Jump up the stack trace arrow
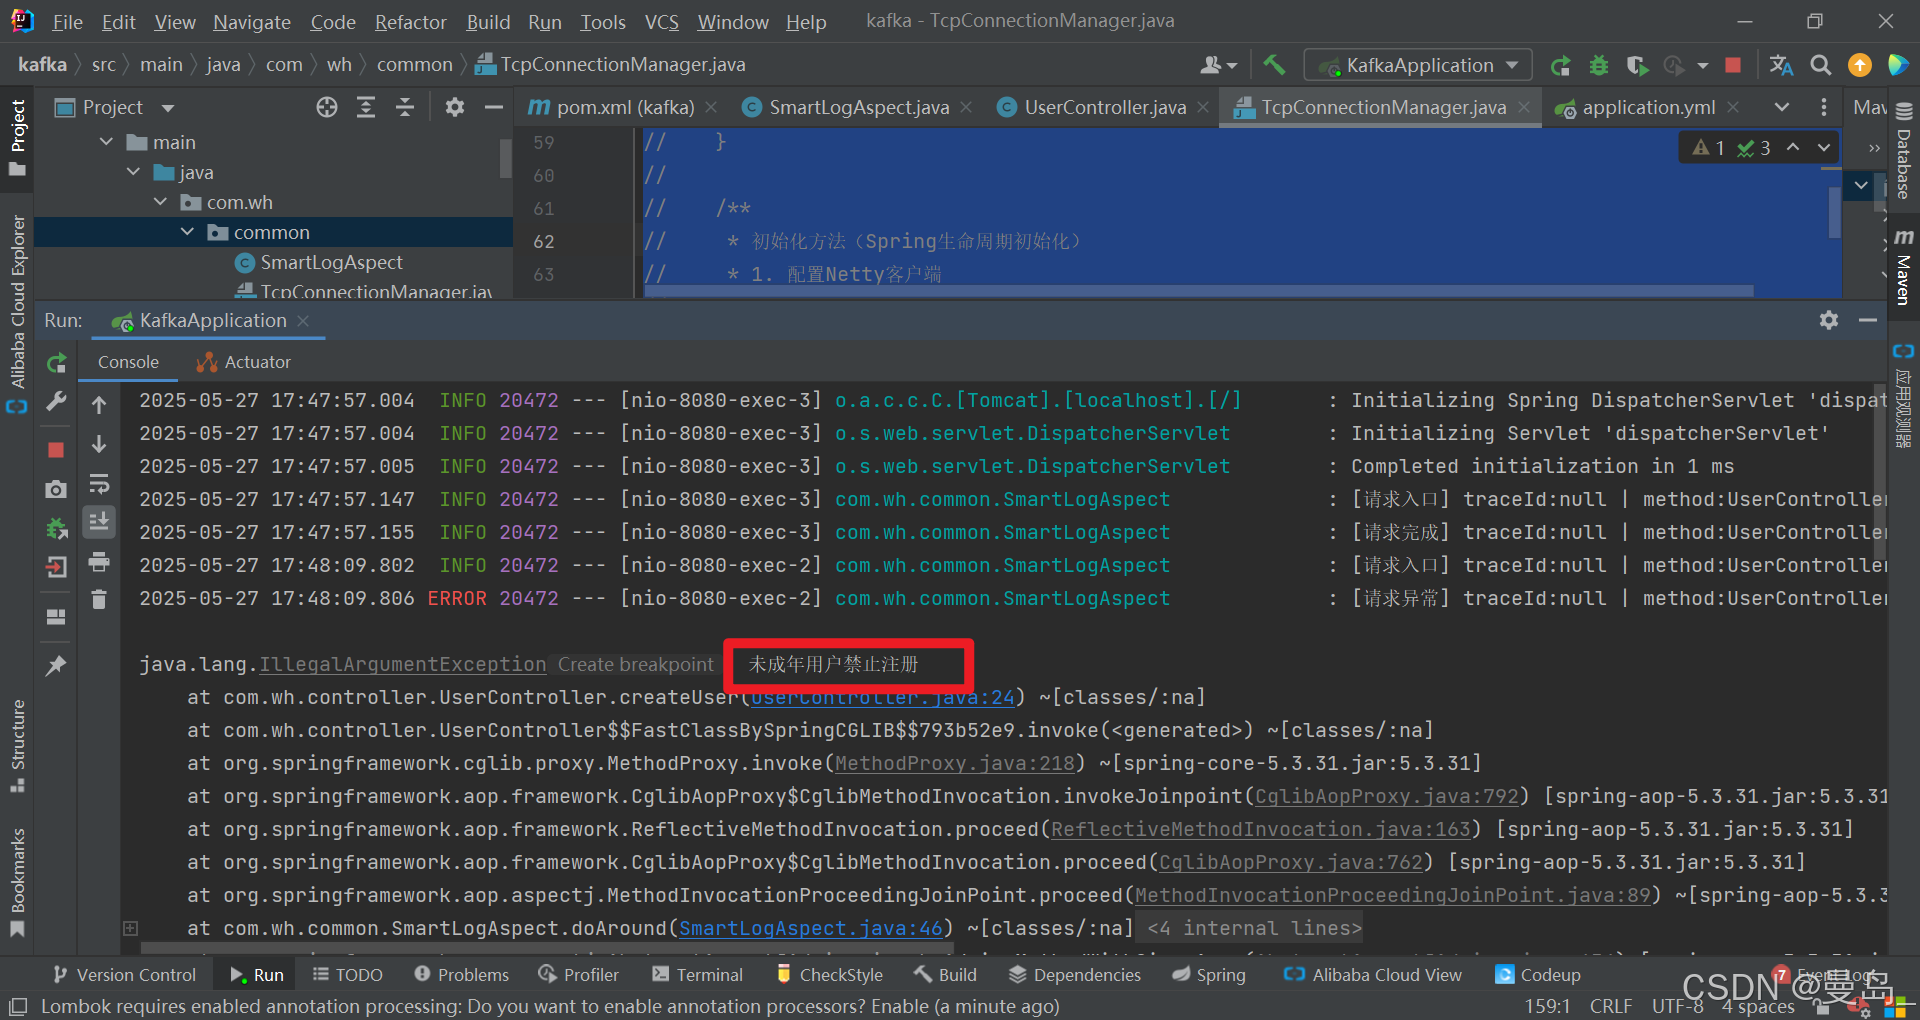The image size is (1920, 1020). tap(99, 405)
